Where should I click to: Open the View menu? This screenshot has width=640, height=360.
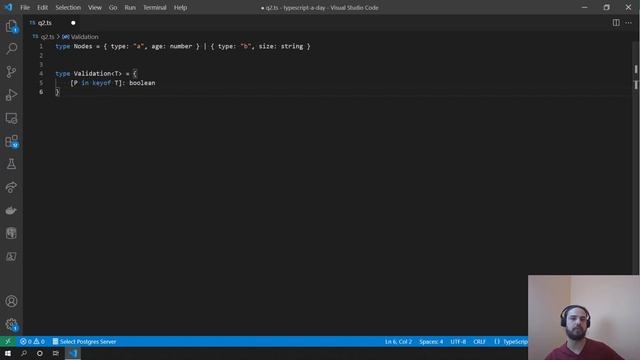point(95,7)
